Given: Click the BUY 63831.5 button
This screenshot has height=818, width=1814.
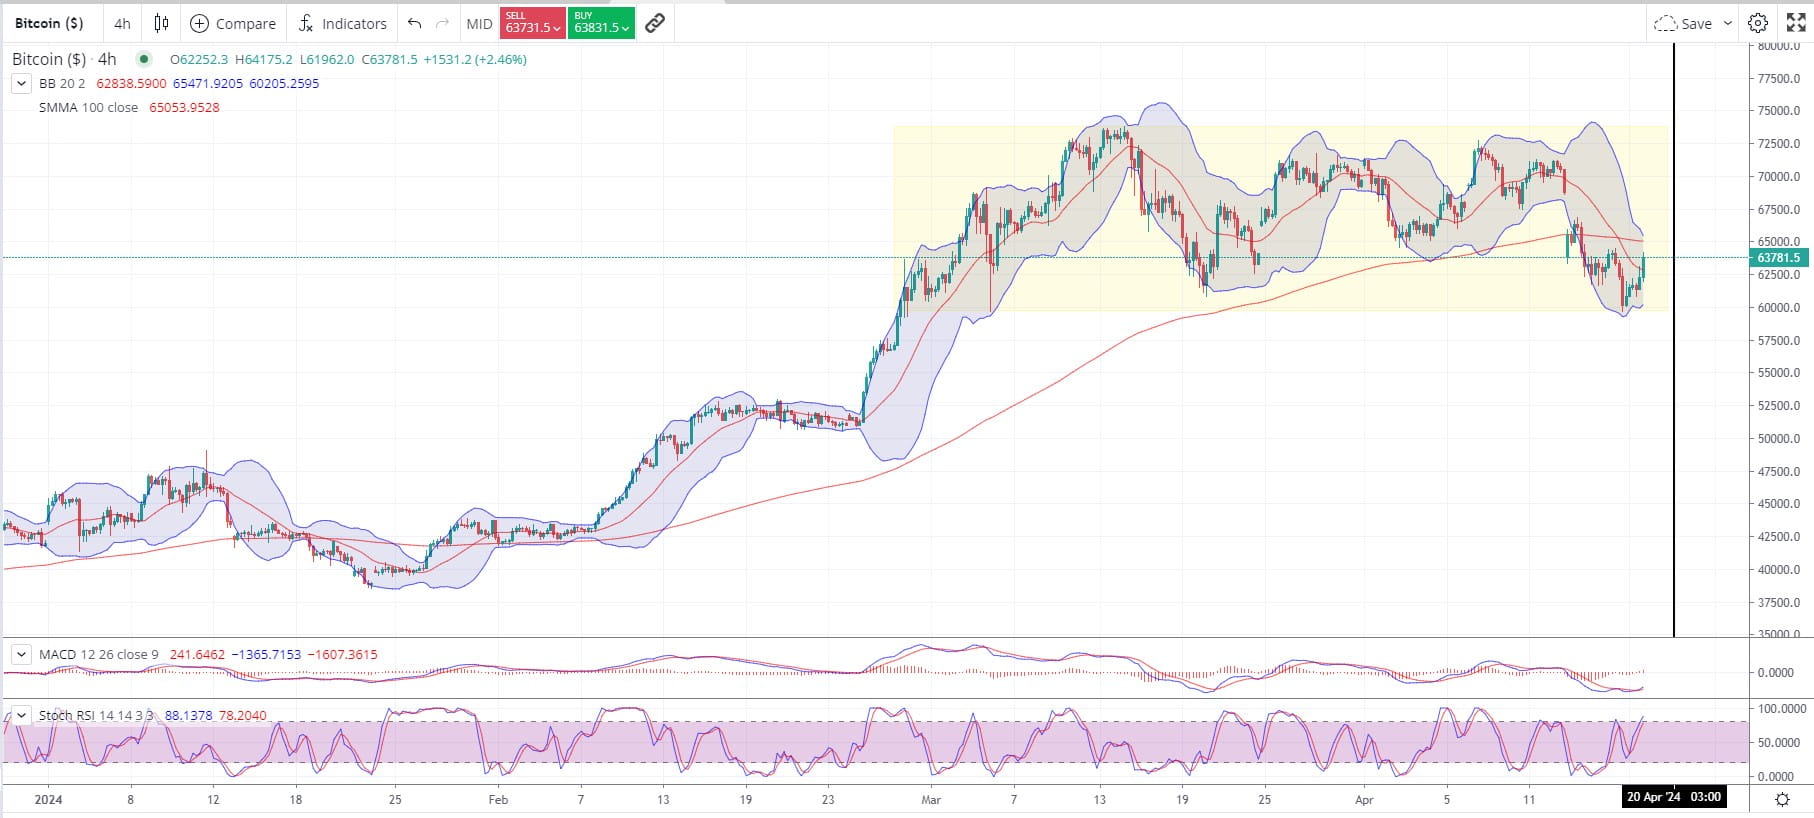Looking at the screenshot, I should point(601,23).
